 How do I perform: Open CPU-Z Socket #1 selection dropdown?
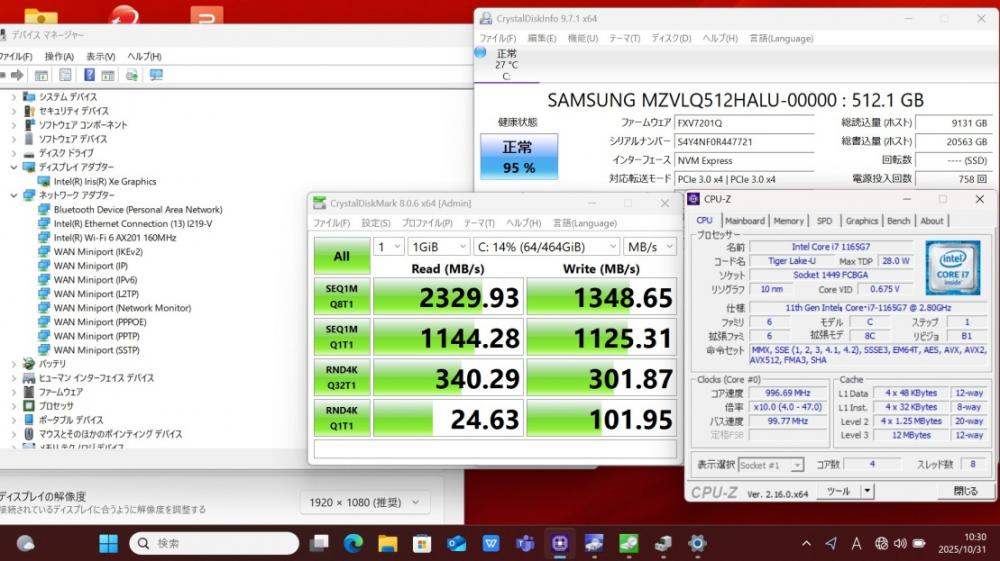770,465
